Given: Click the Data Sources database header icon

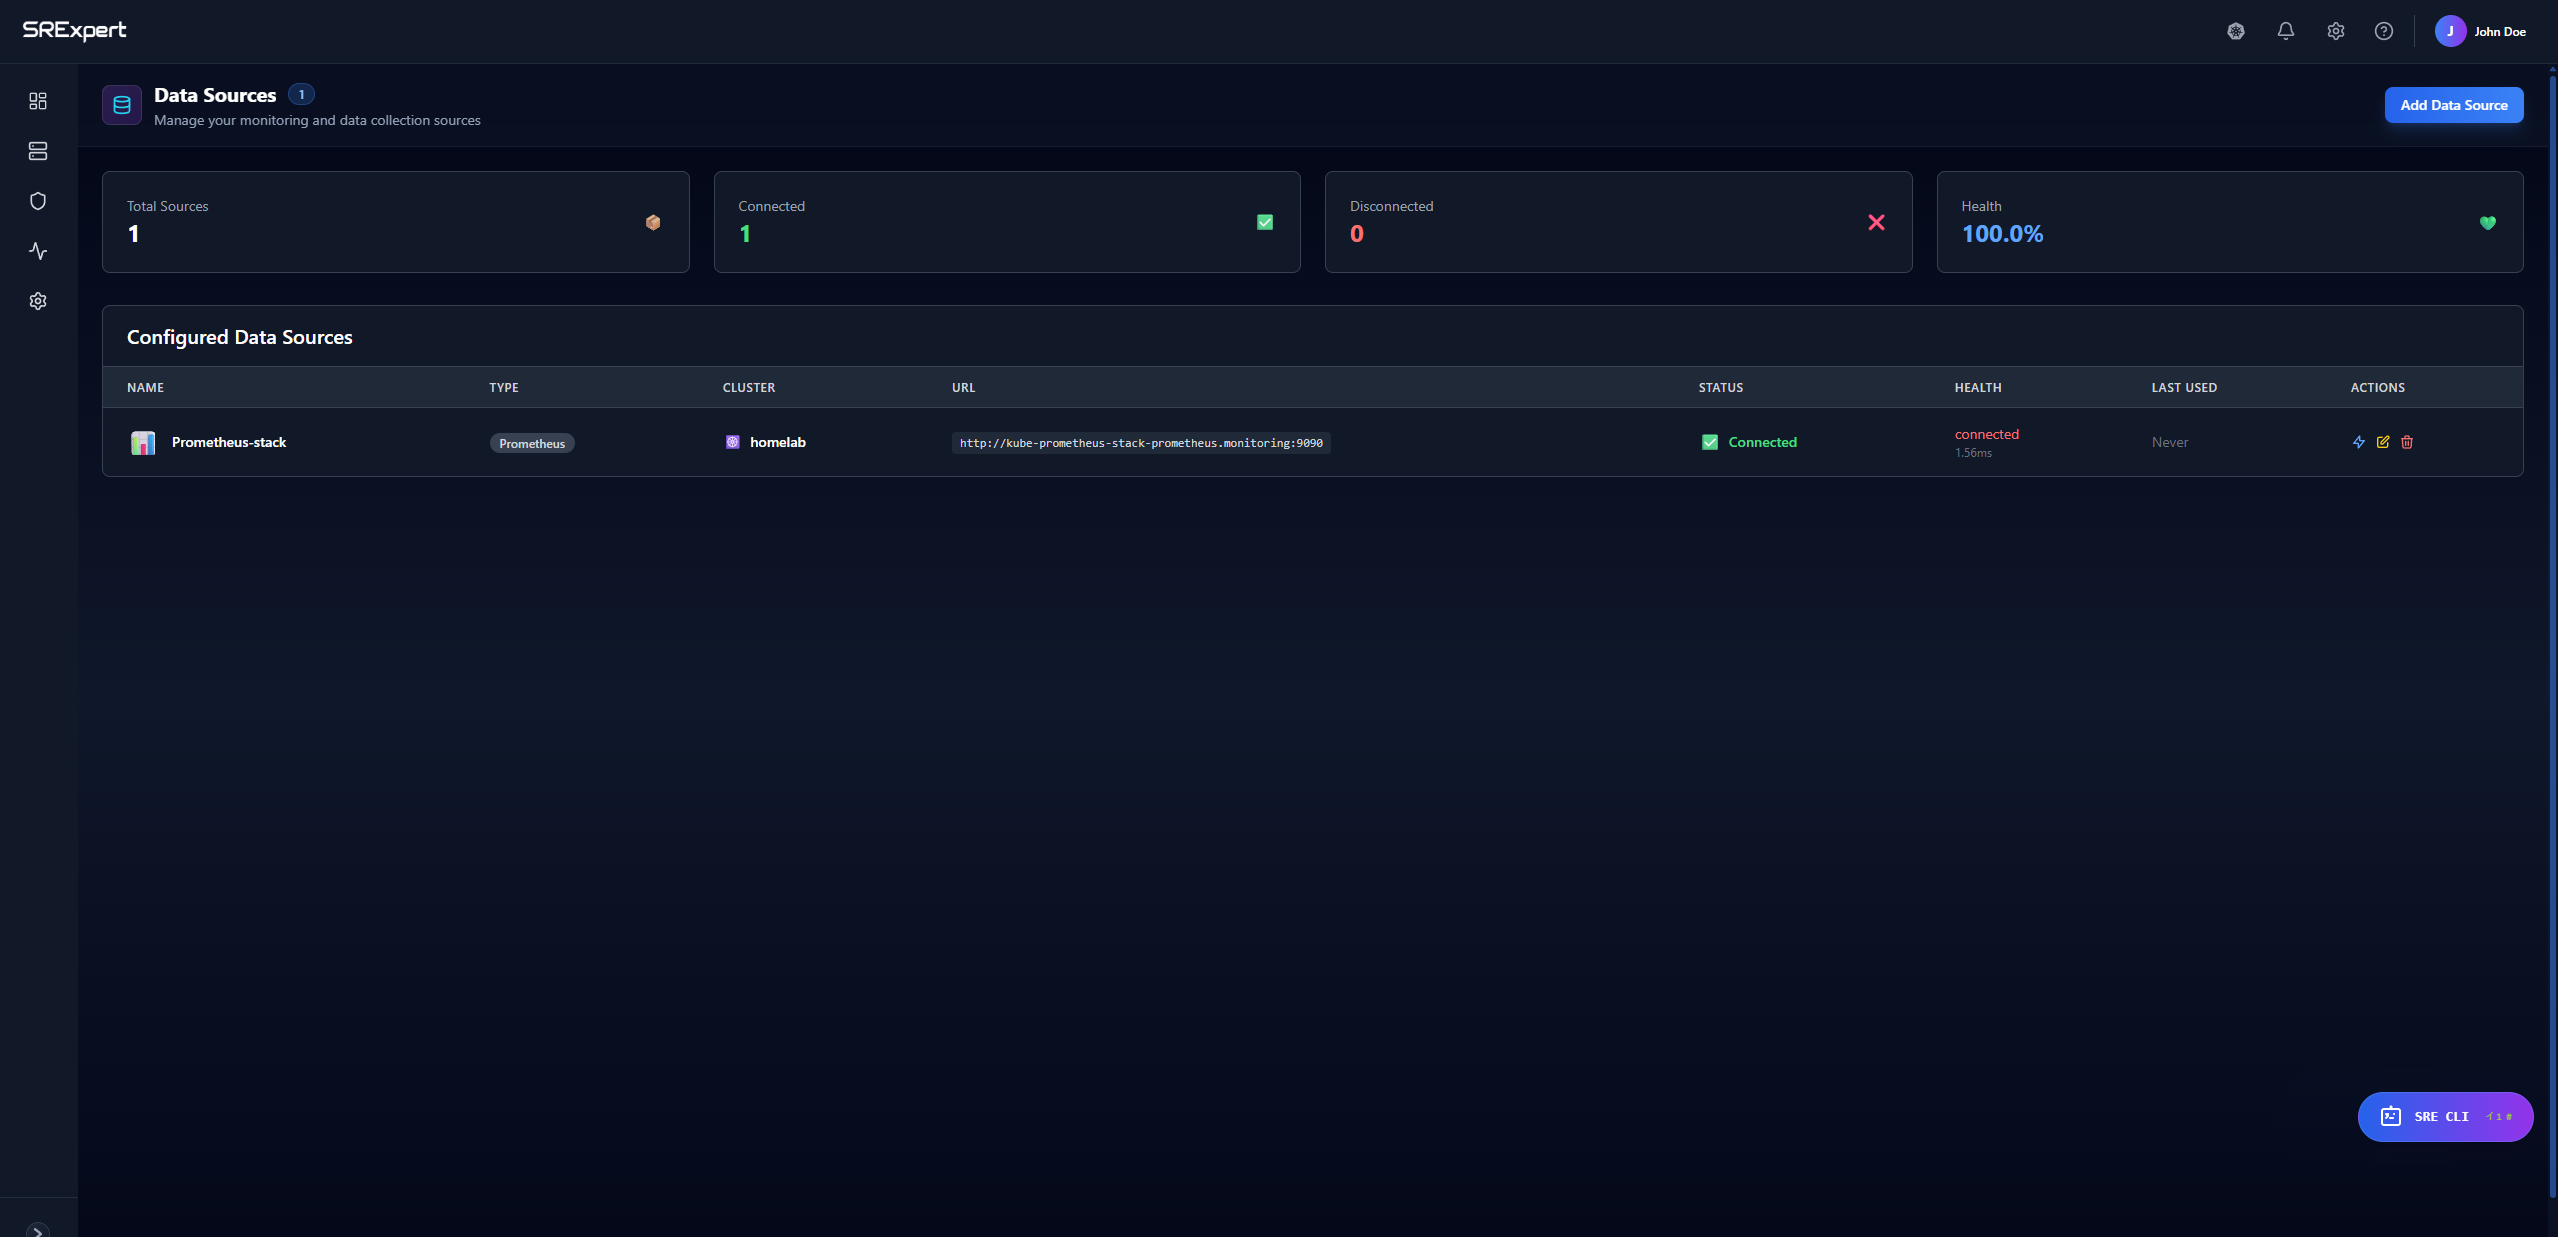Looking at the screenshot, I should [x=121, y=104].
